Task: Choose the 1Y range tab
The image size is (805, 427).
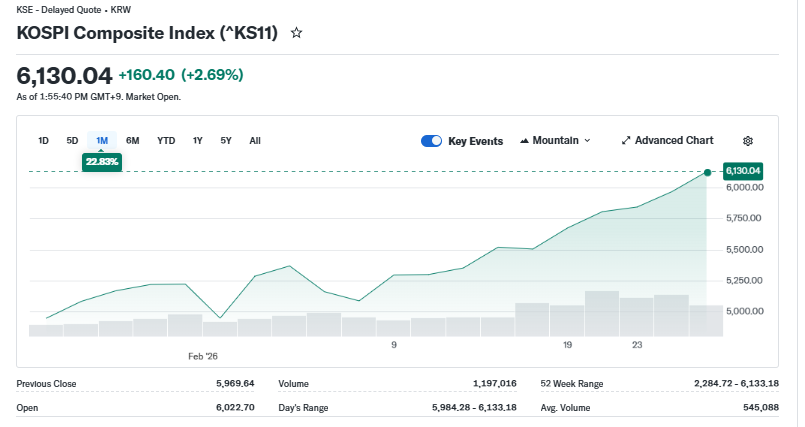Action: point(198,141)
